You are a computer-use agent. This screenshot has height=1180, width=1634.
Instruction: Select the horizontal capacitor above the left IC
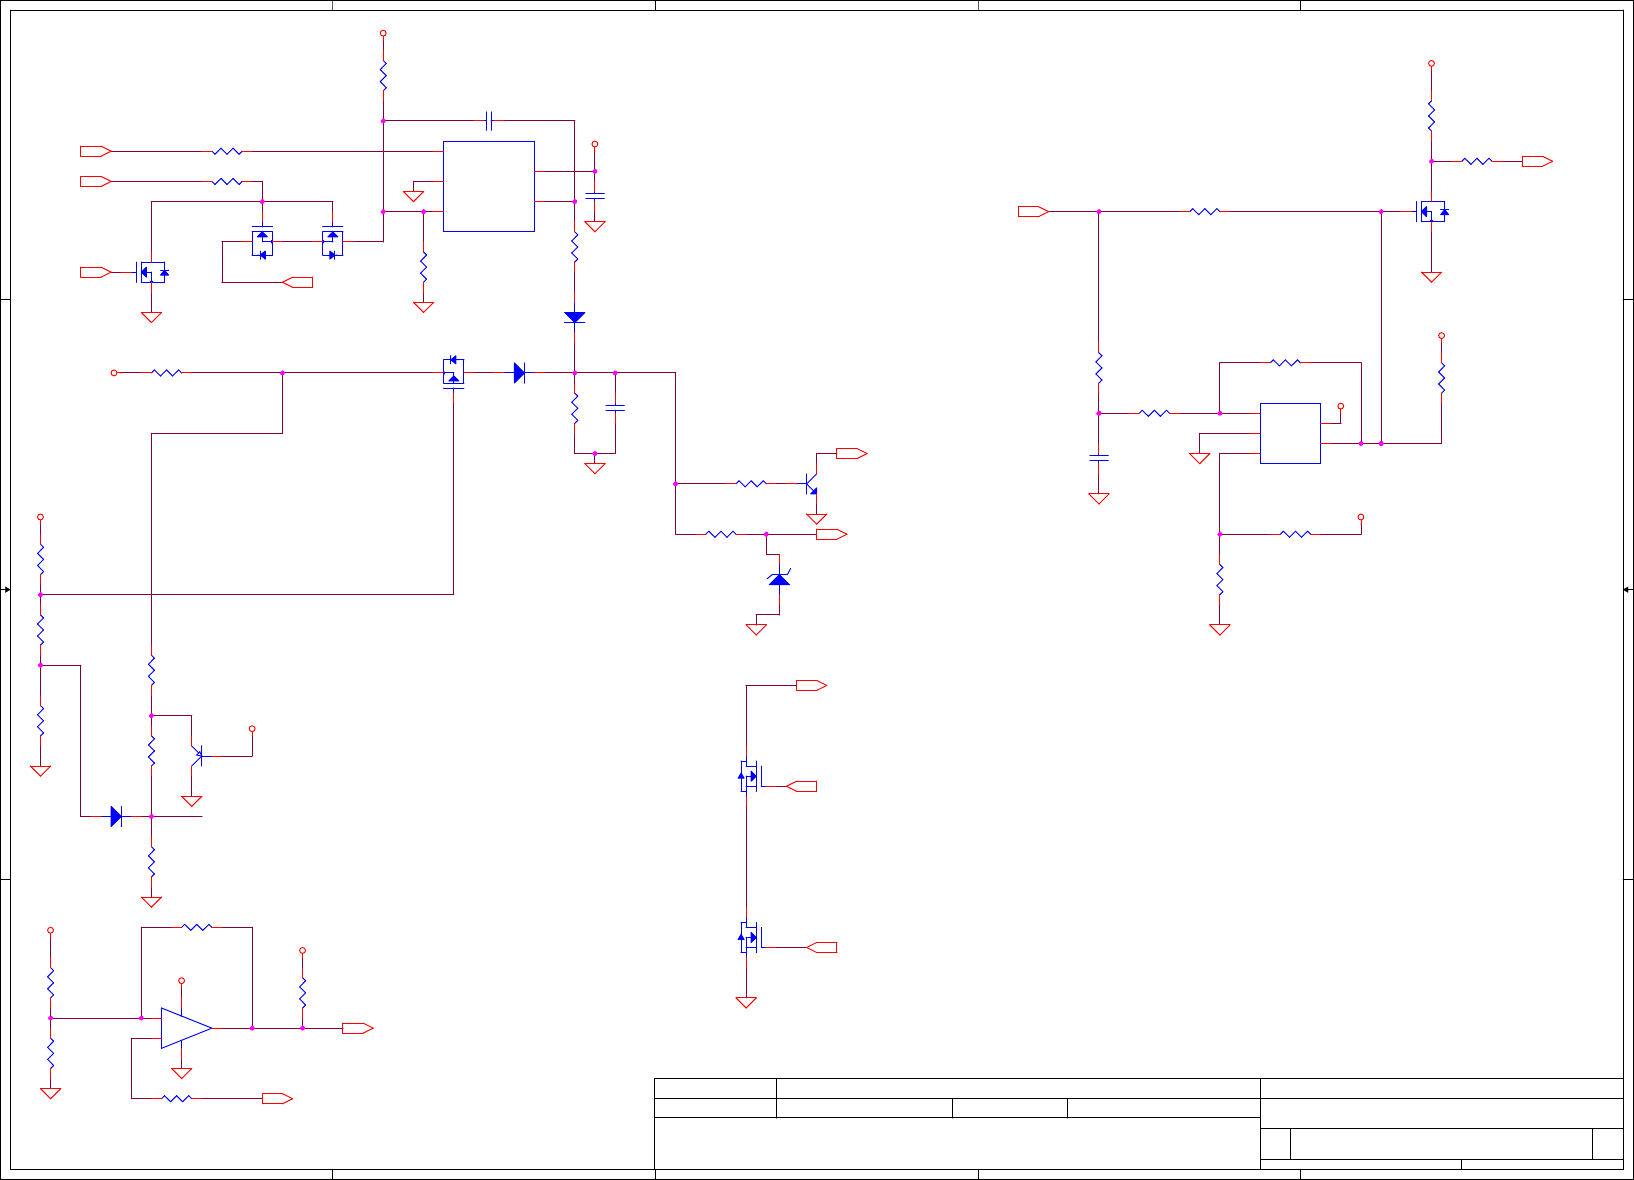pos(489,121)
